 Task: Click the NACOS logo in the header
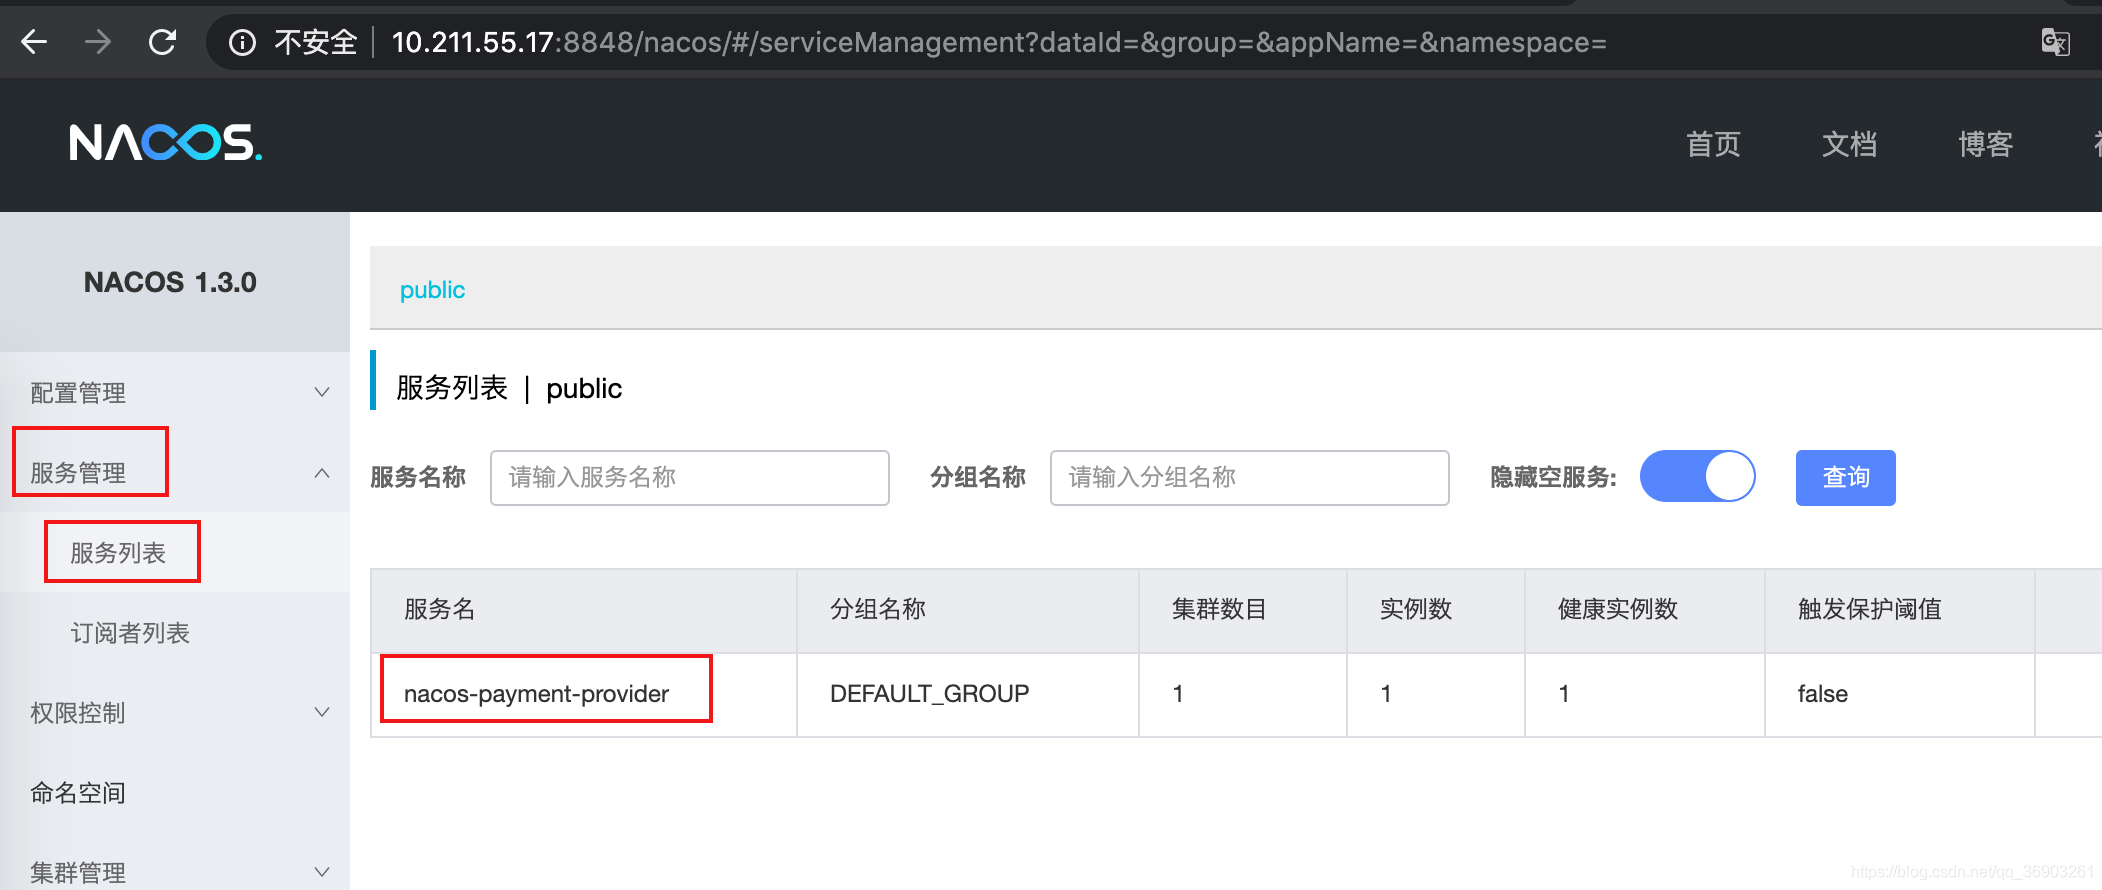tap(166, 143)
